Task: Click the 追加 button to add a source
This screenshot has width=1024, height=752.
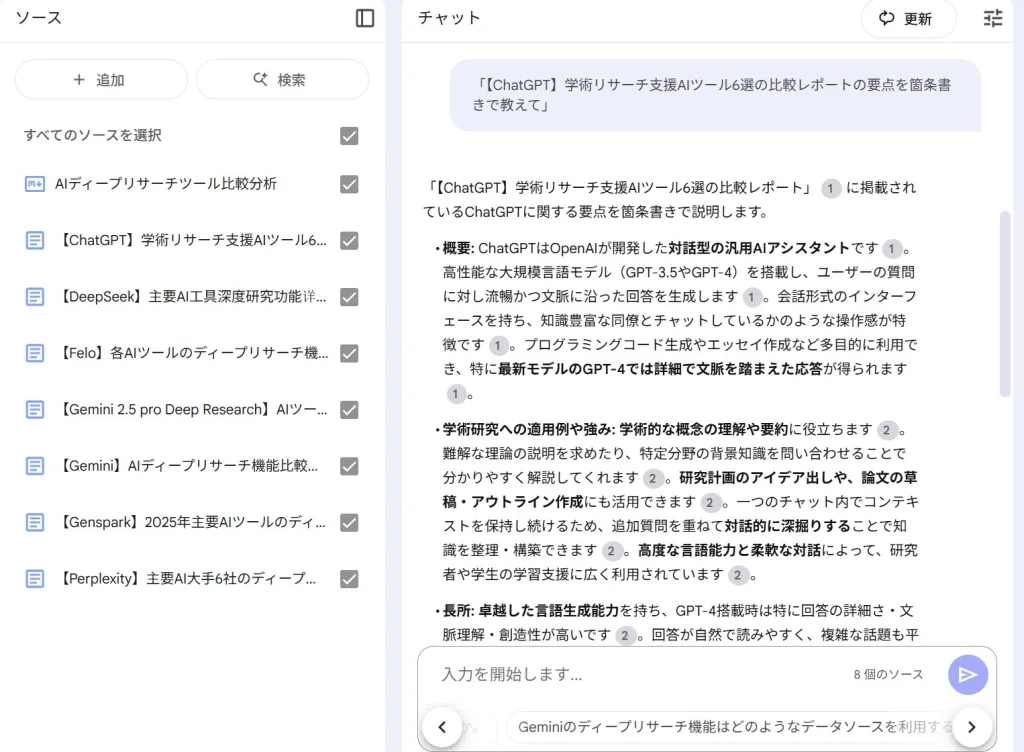Action: point(101,80)
